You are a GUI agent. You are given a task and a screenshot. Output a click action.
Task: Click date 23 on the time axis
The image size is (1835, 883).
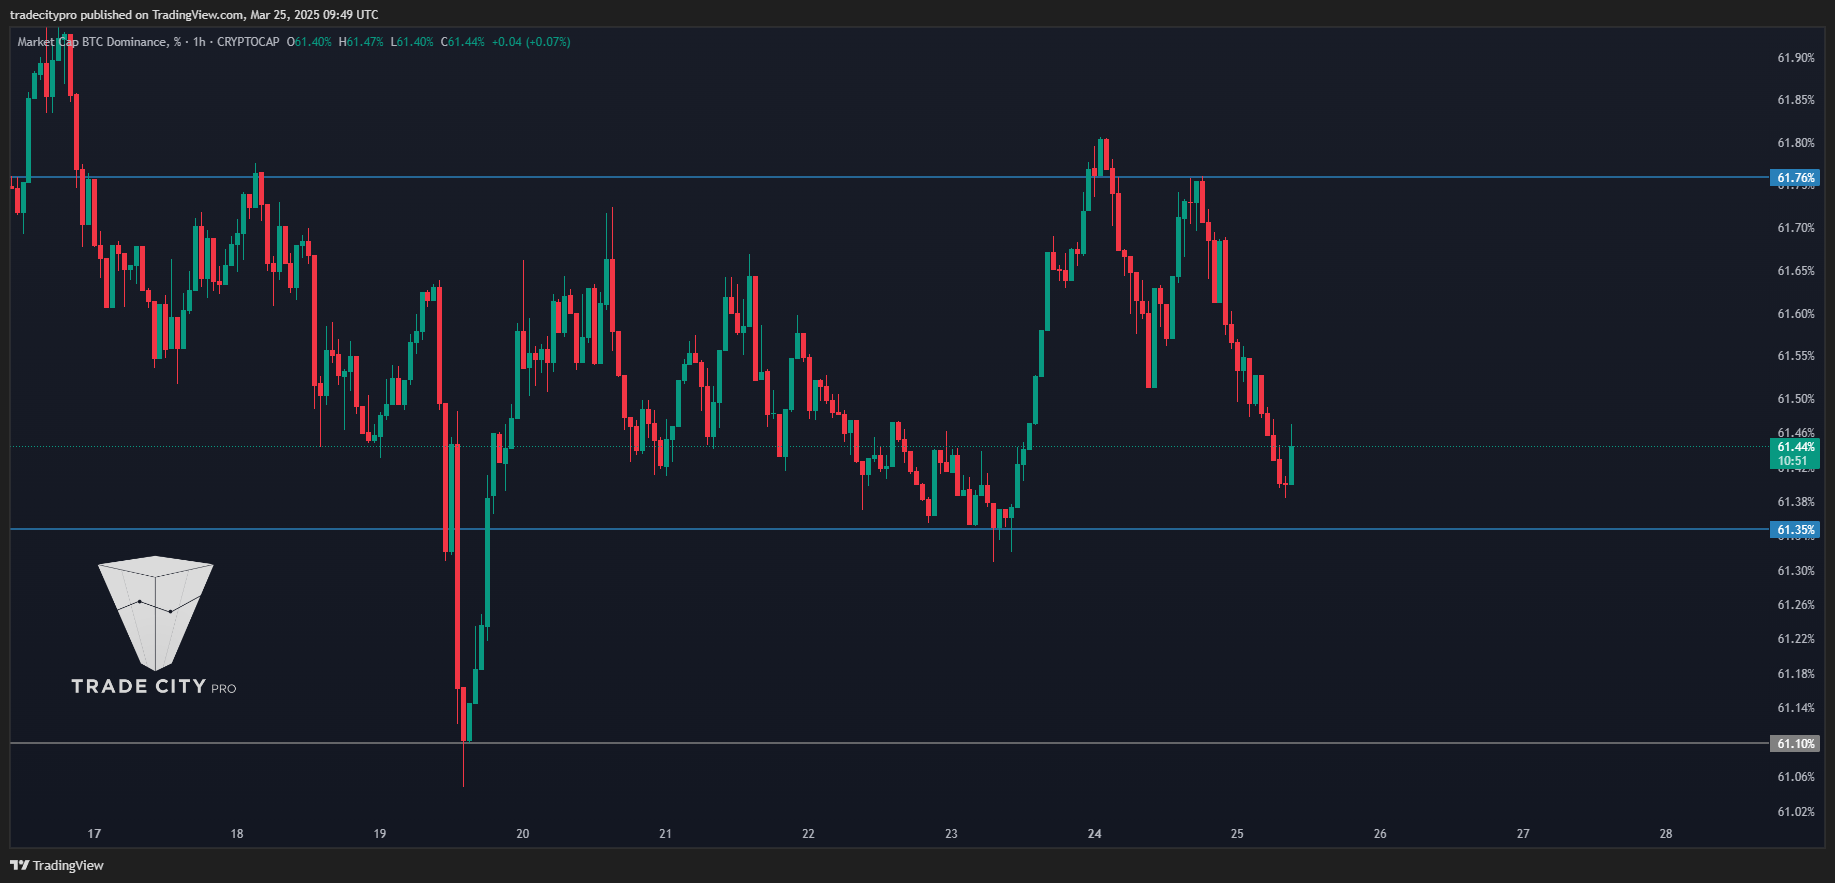pyautogui.click(x=952, y=834)
